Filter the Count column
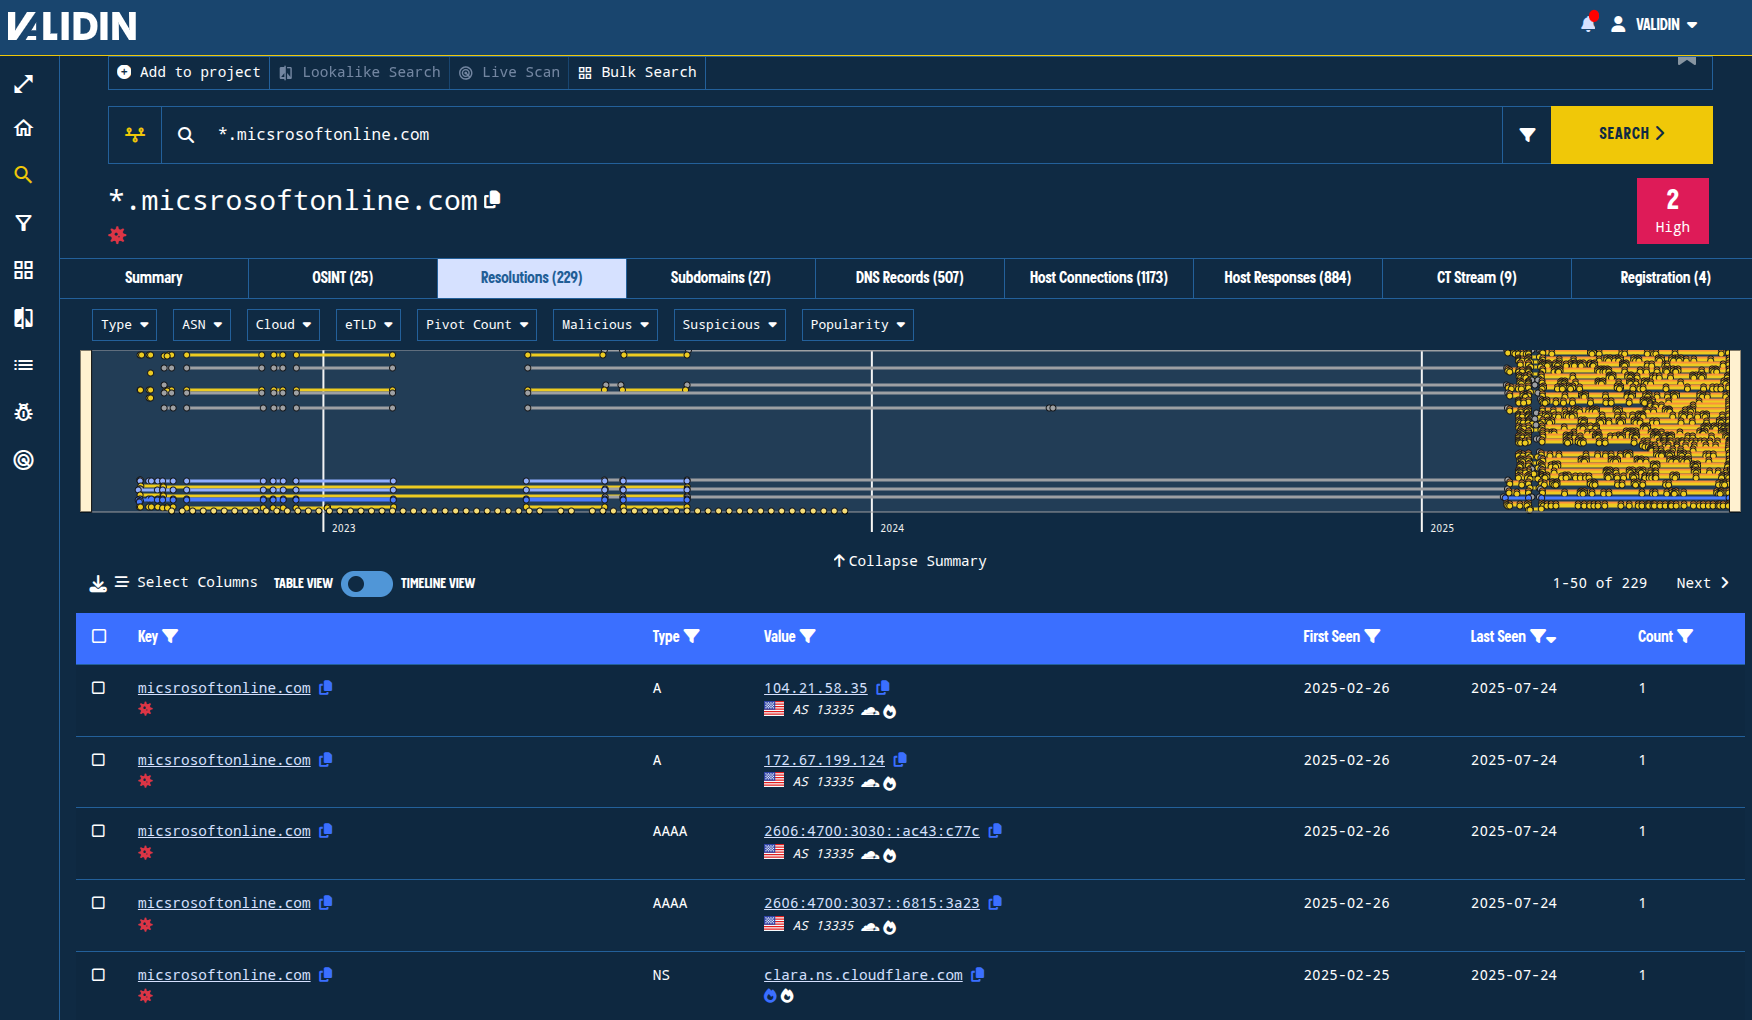The height and width of the screenshot is (1020, 1752). 1685,636
